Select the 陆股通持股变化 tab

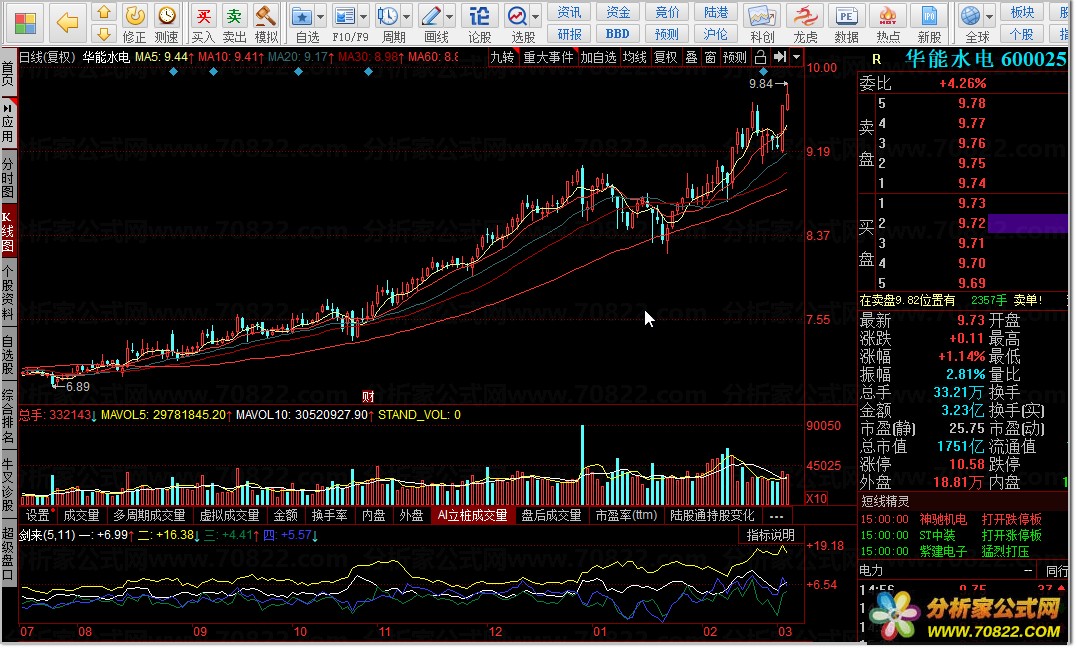click(712, 515)
